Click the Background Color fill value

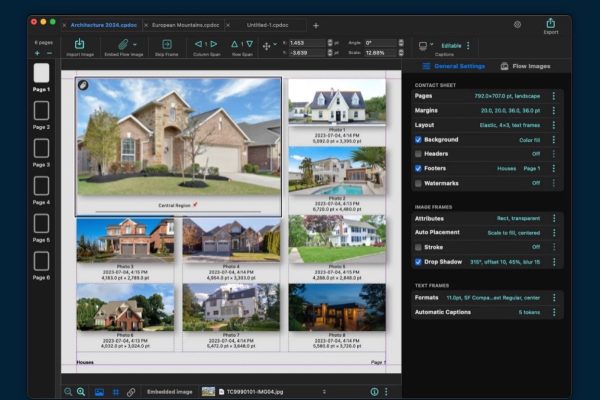click(529, 140)
